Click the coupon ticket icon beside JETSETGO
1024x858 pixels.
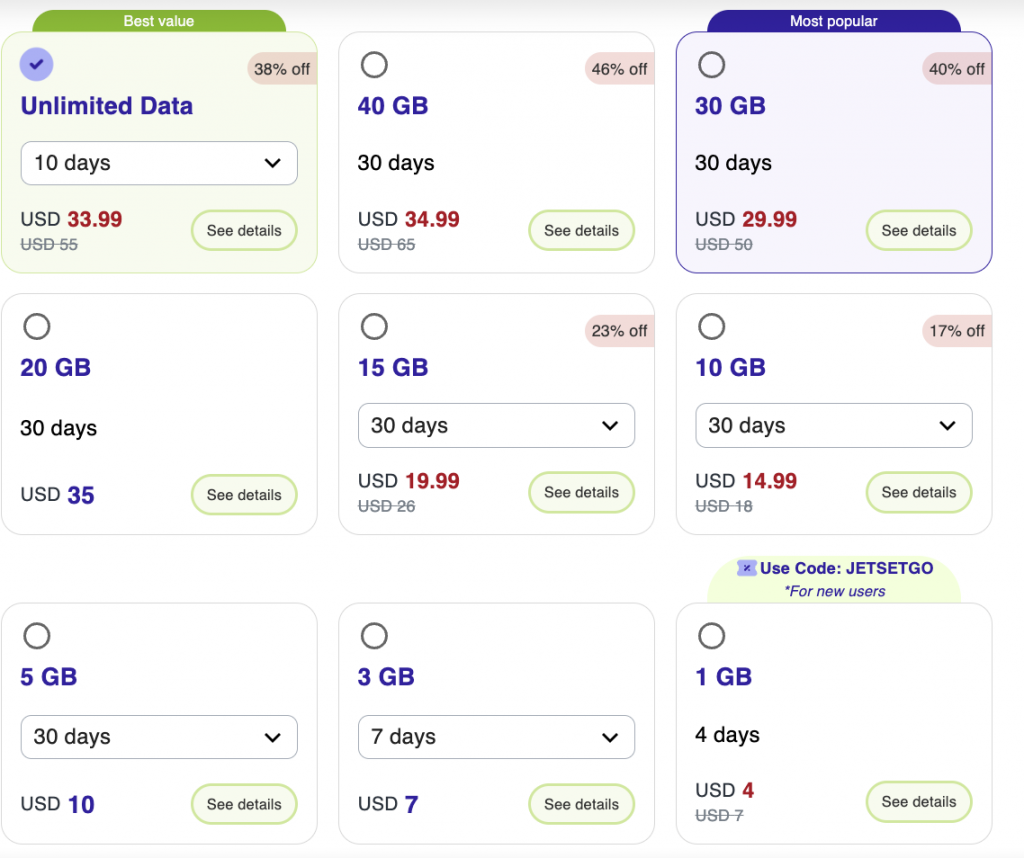tap(746, 568)
